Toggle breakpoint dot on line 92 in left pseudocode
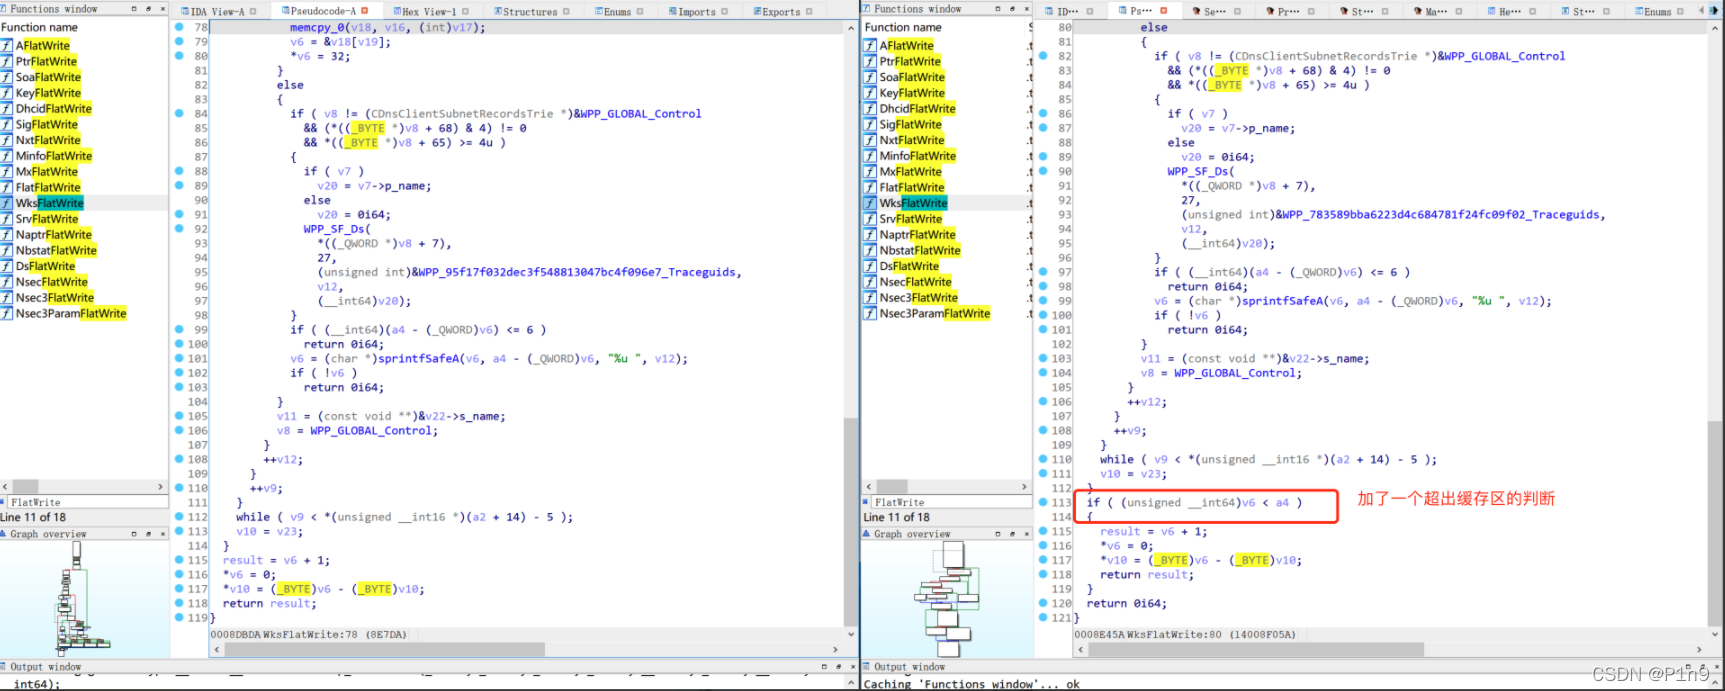Viewport: 1725px width, 691px height. pyautogui.click(x=179, y=228)
